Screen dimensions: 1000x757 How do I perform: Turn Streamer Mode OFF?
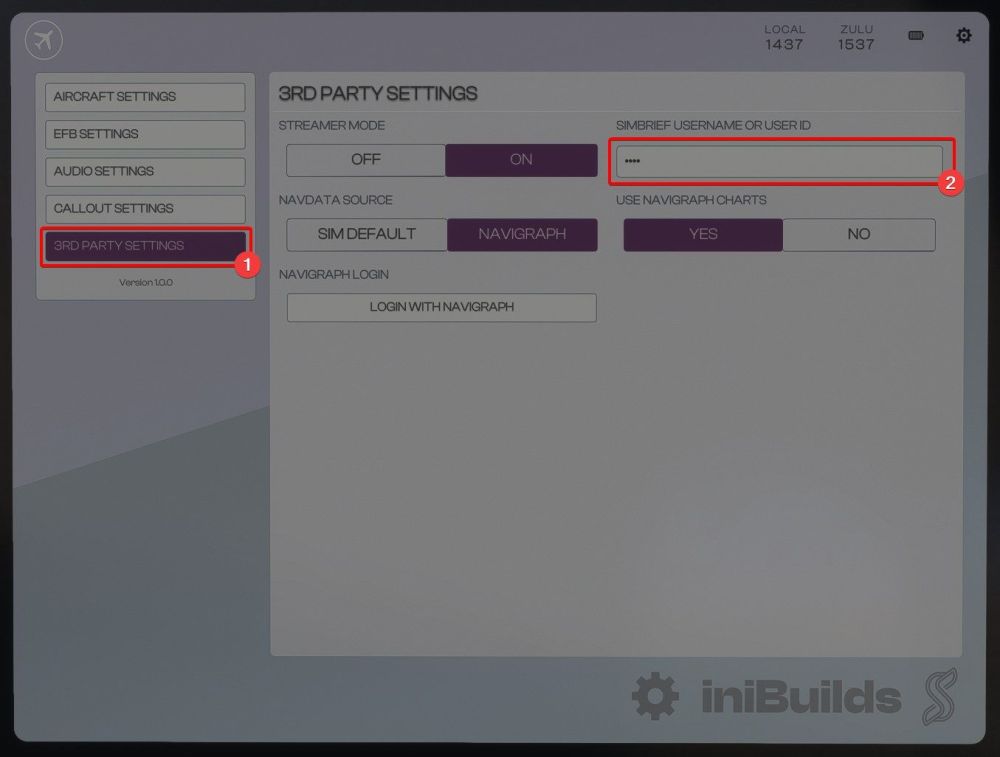[x=365, y=159]
